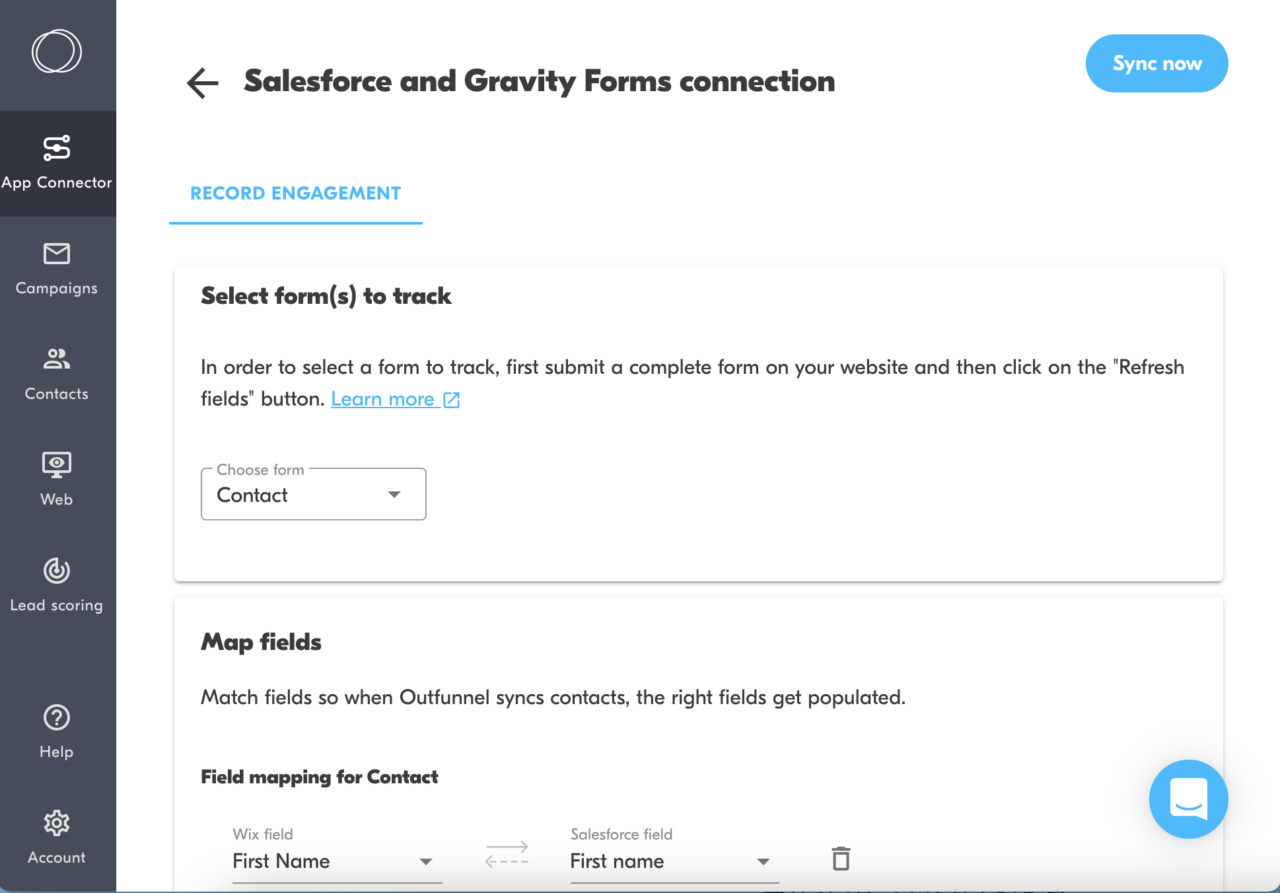Select the Campaigns icon in the sidebar
This screenshot has width=1280, height=893.
pyautogui.click(x=57, y=265)
